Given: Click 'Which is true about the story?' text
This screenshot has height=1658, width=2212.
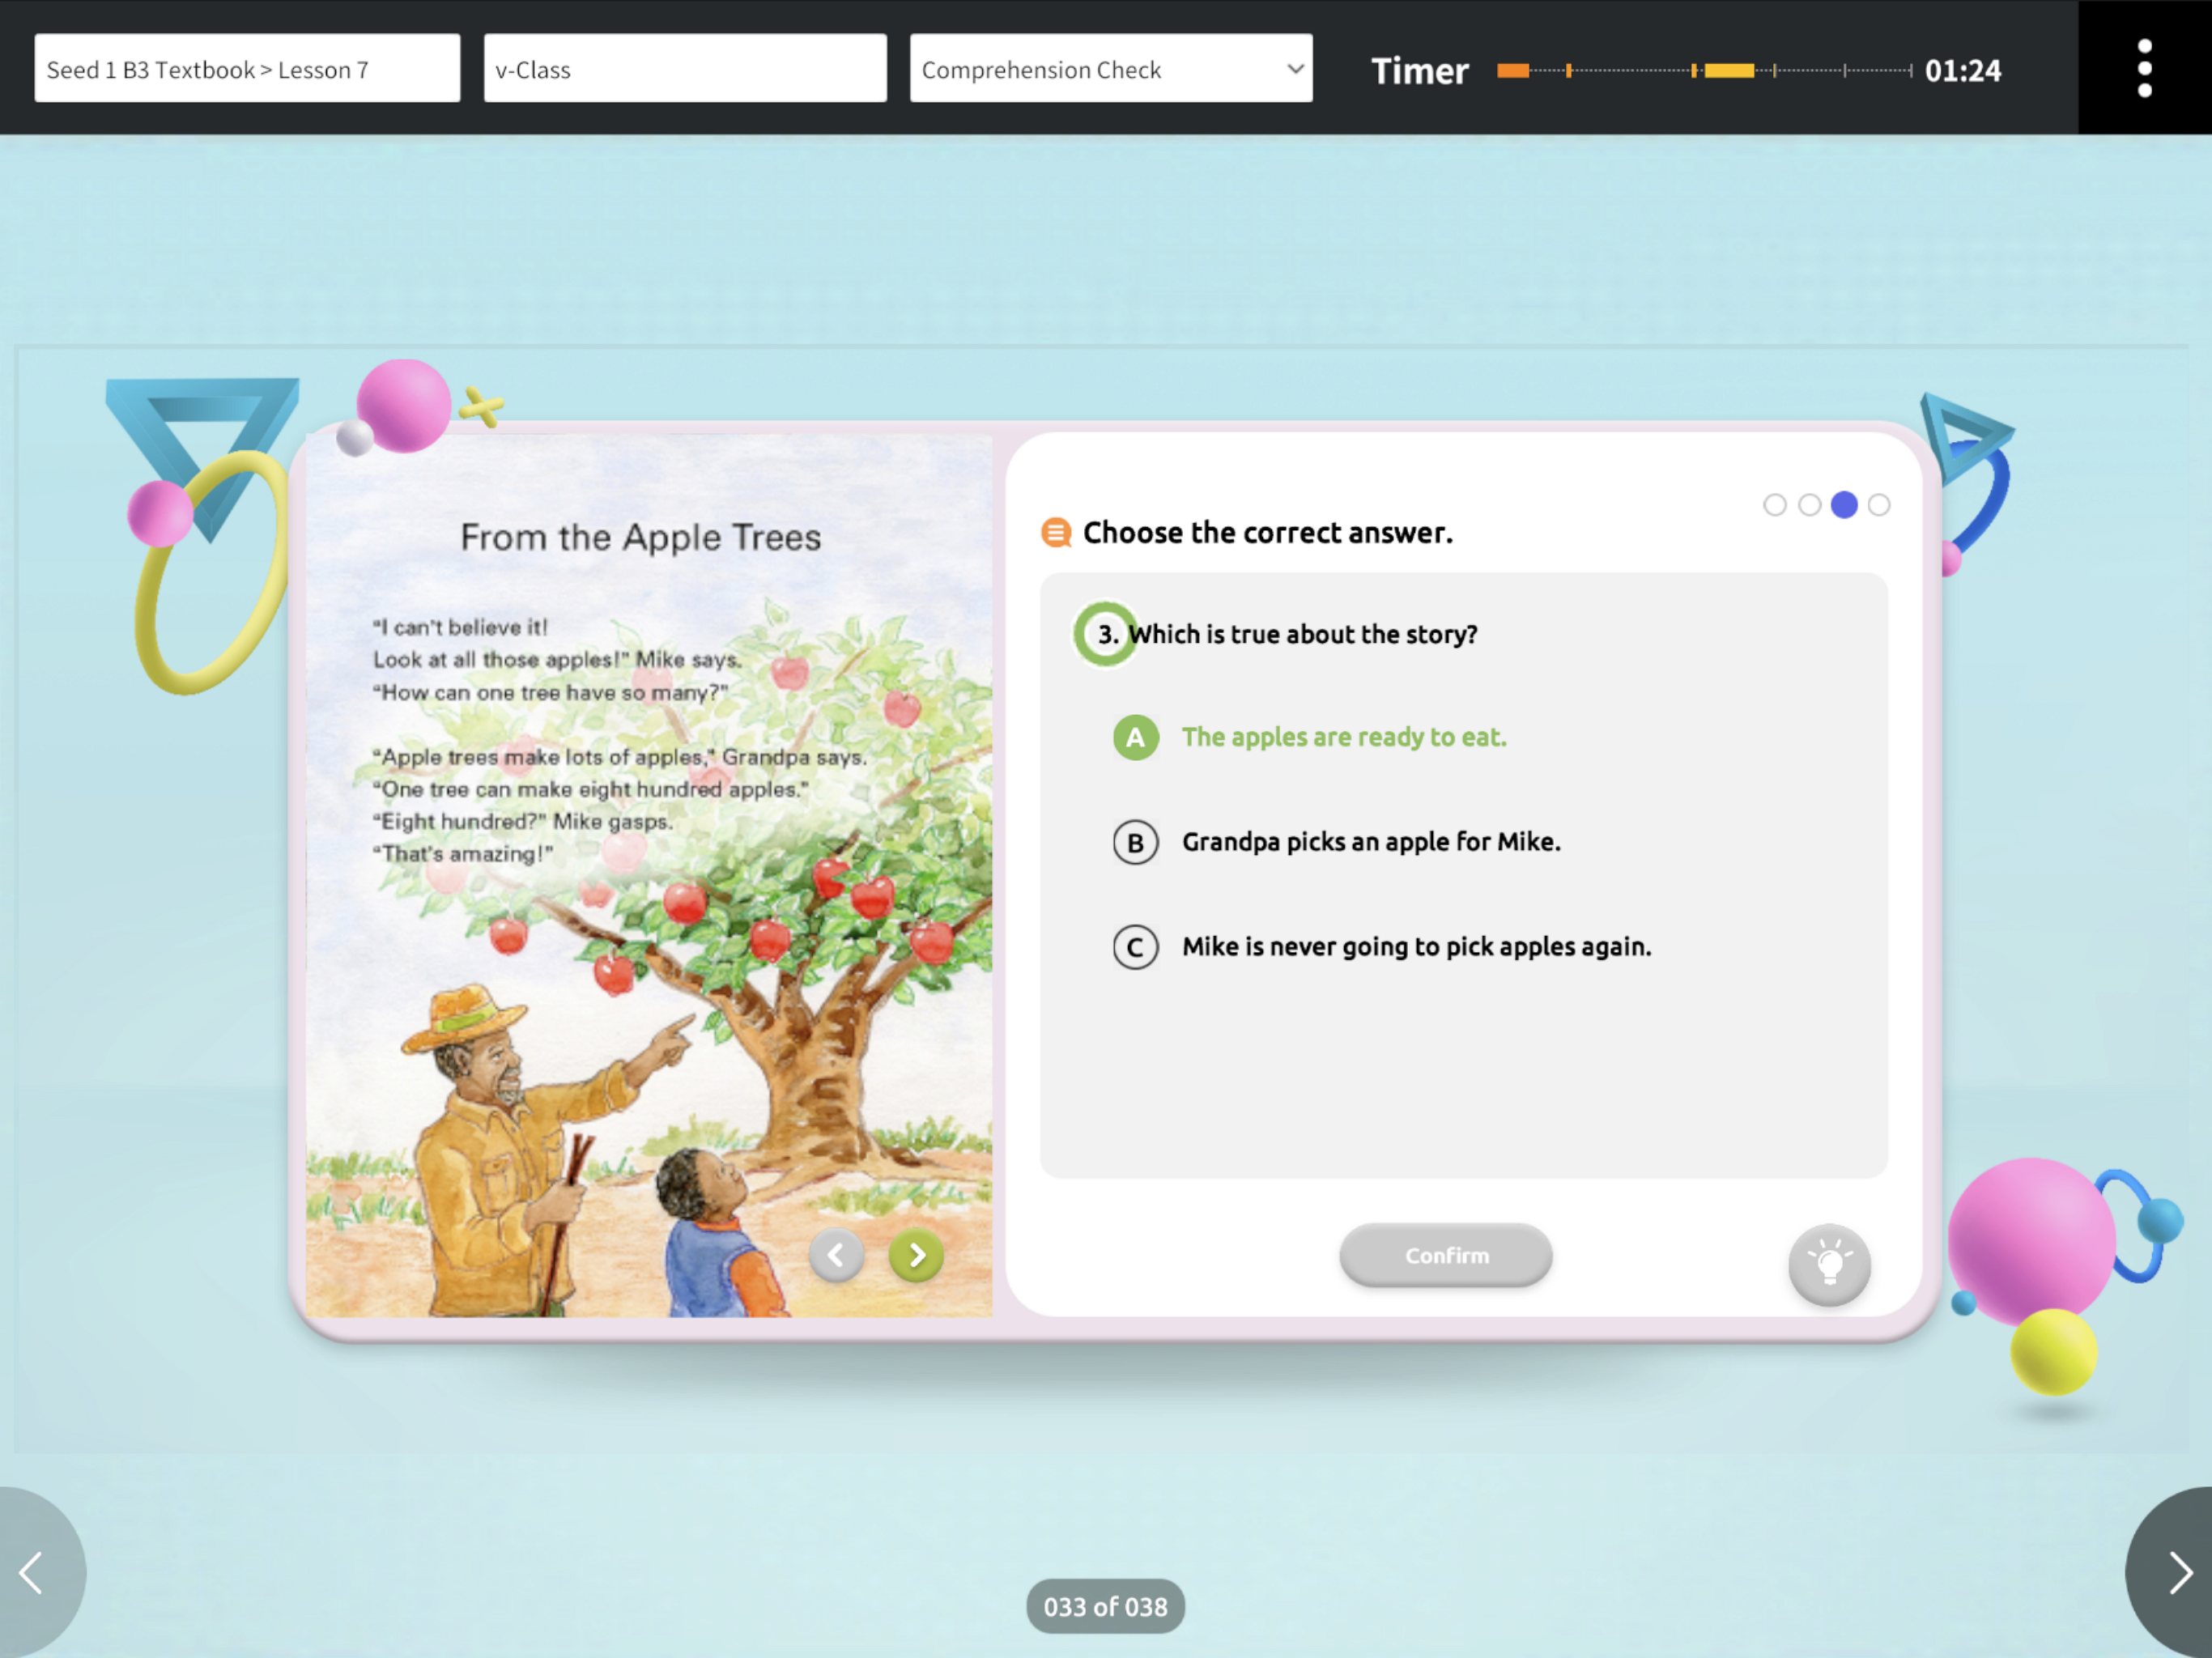Looking at the screenshot, I should (1303, 634).
